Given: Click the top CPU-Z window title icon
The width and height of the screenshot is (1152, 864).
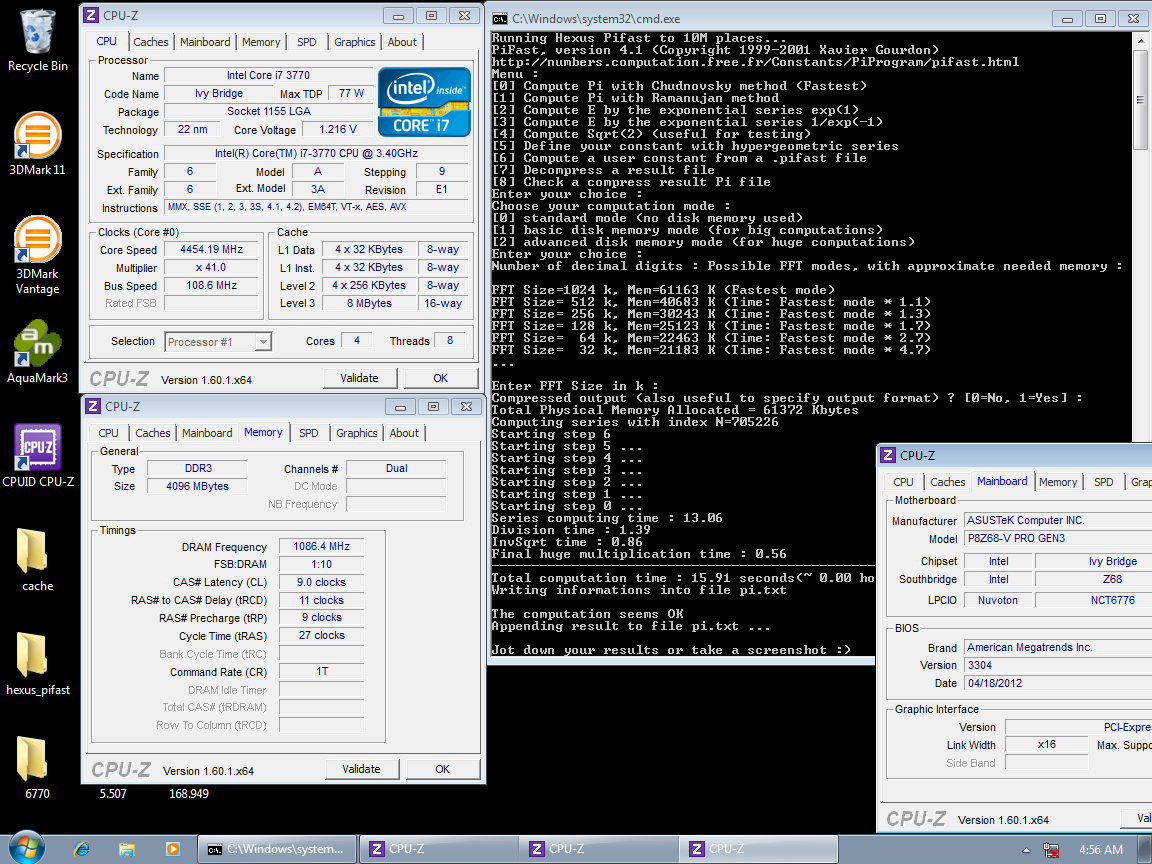Looking at the screenshot, I should (91, 15).
